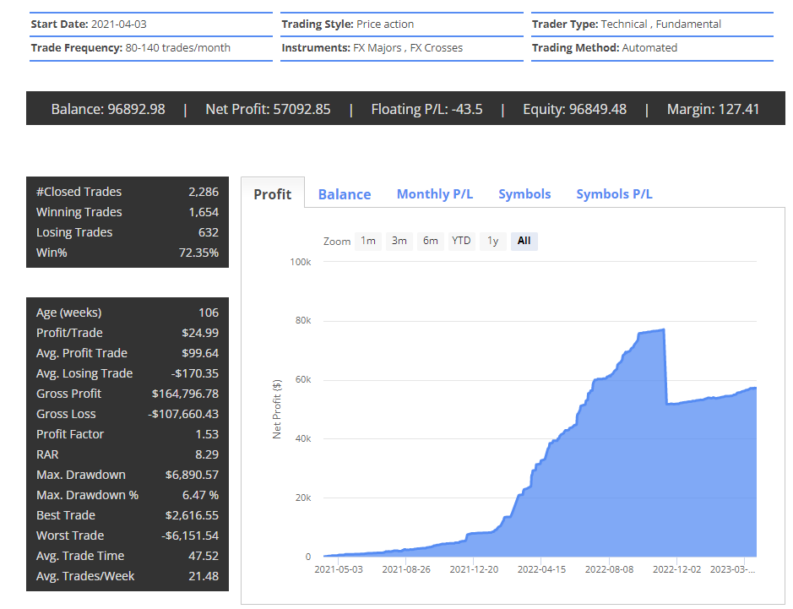793x609 pixels.
Task: Choose the 6m zoom range
Action: pos(430,241)
